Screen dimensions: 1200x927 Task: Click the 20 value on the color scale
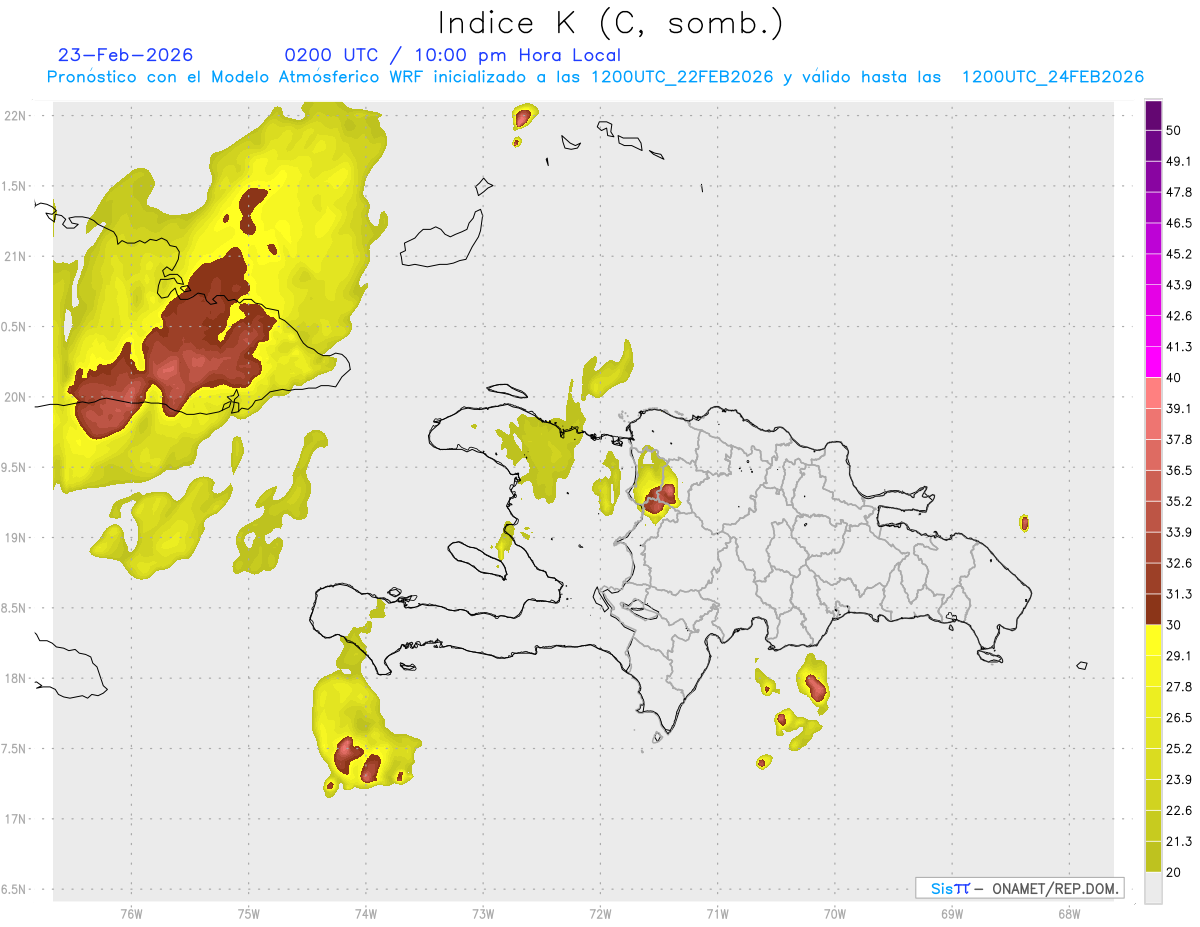tap(1175, 872)
